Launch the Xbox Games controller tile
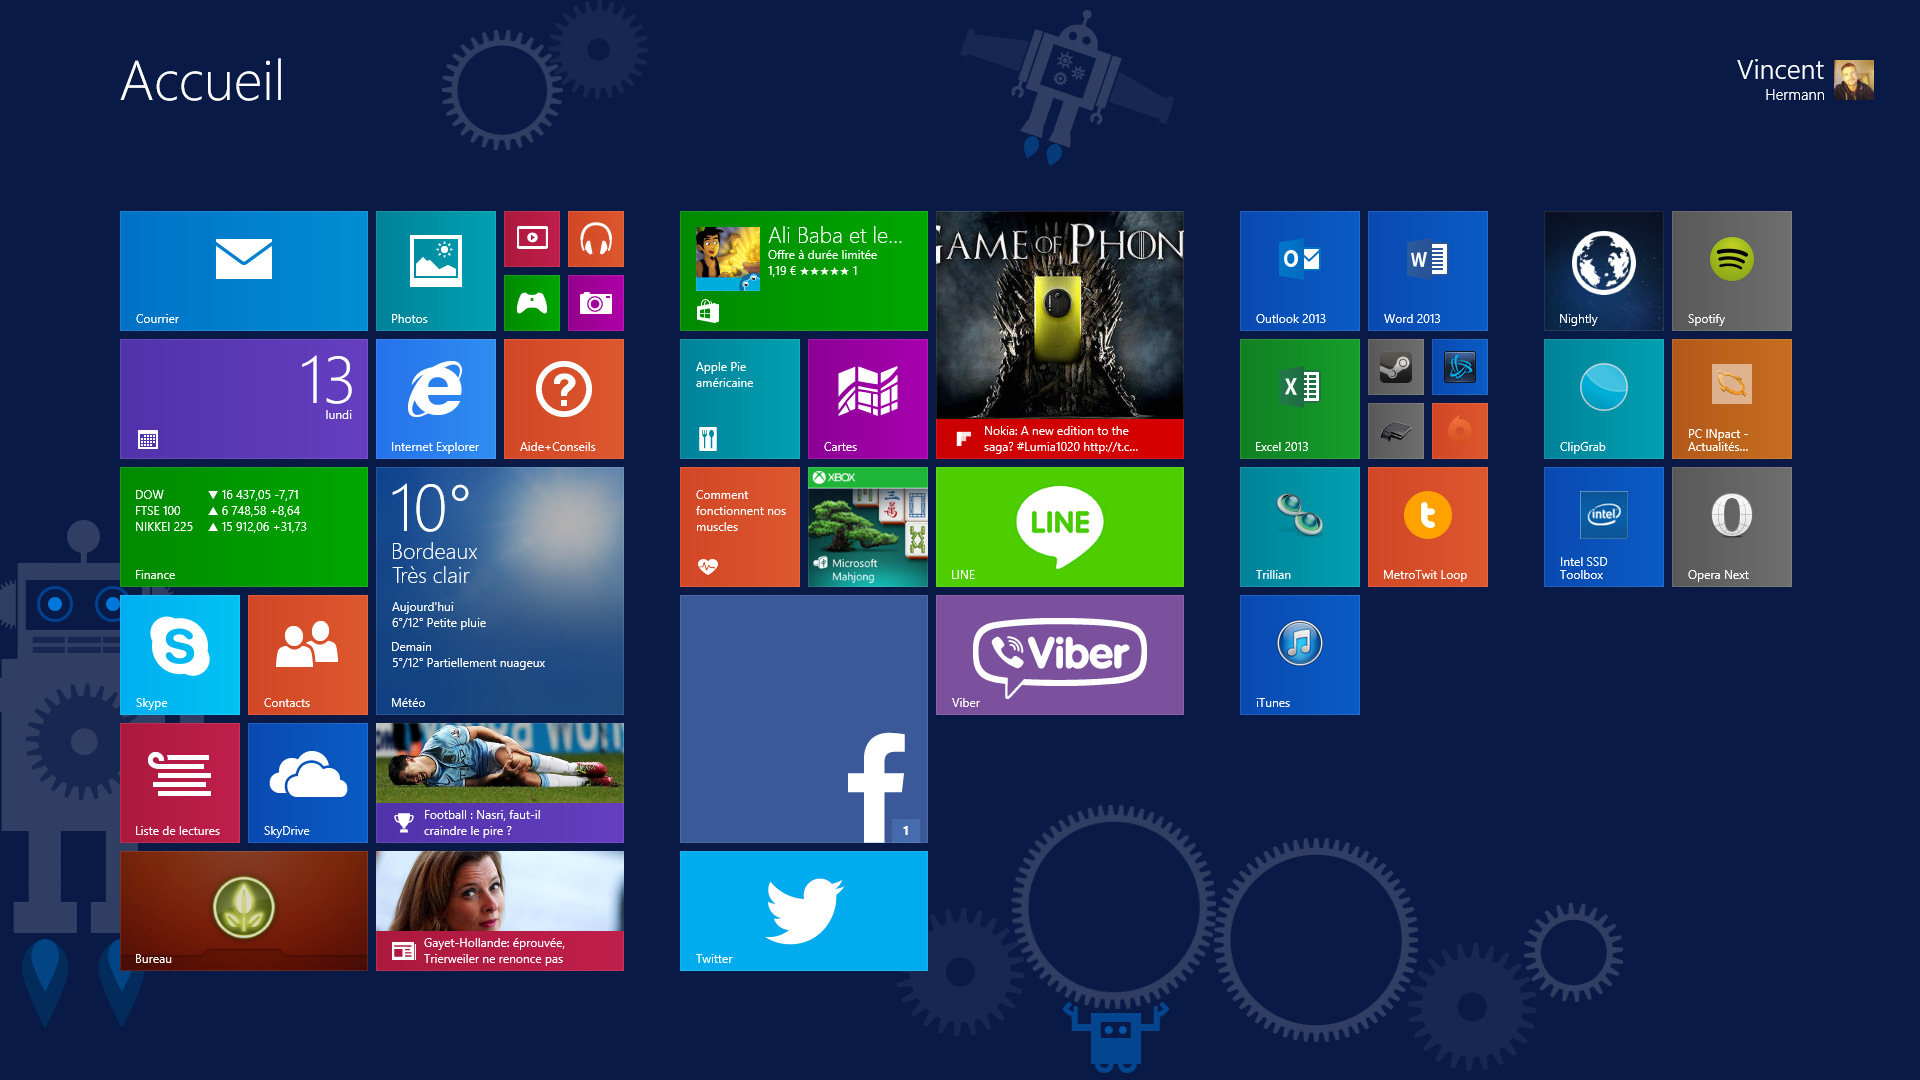The height and width of the screenshot is (1080, 1920). click(x=531, y=303)
